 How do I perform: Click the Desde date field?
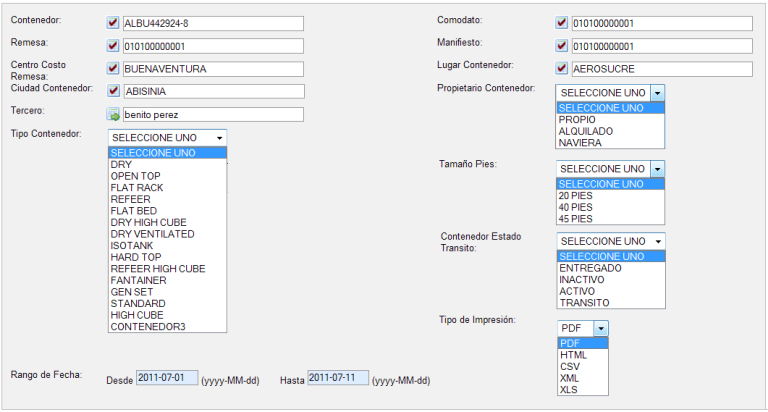pos(166,378)
